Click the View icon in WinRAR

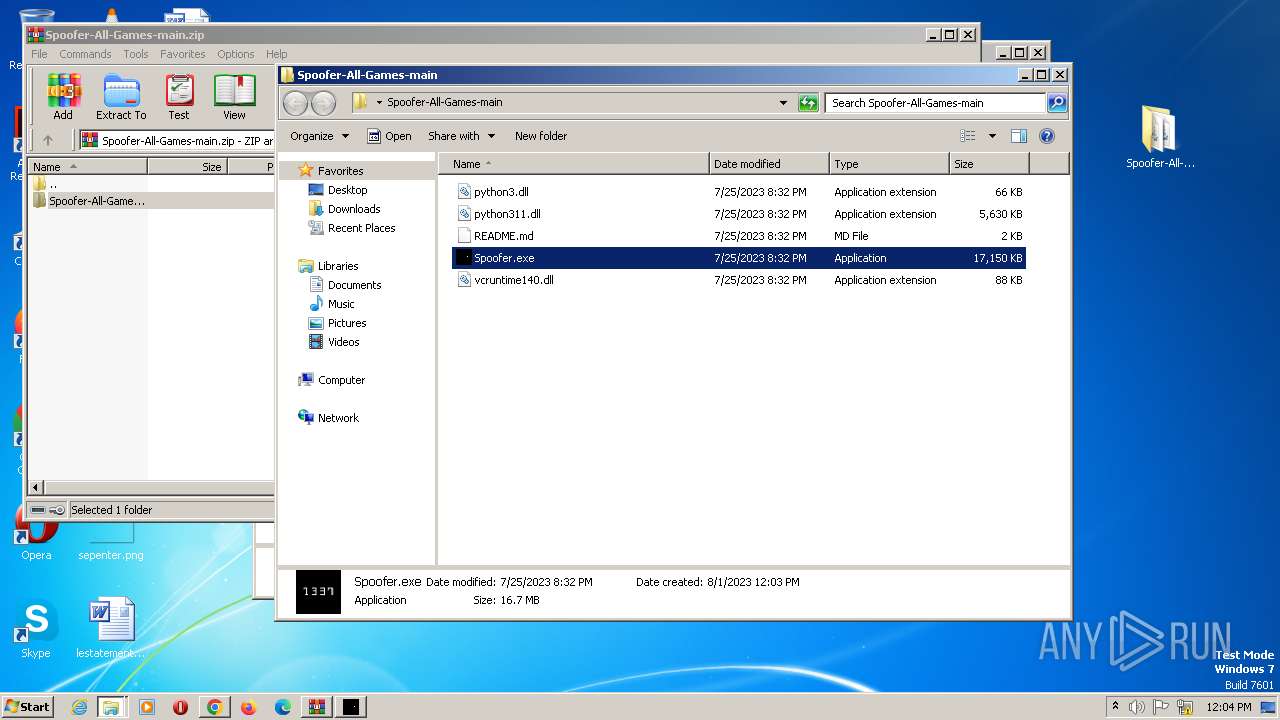tap(234, 97)
